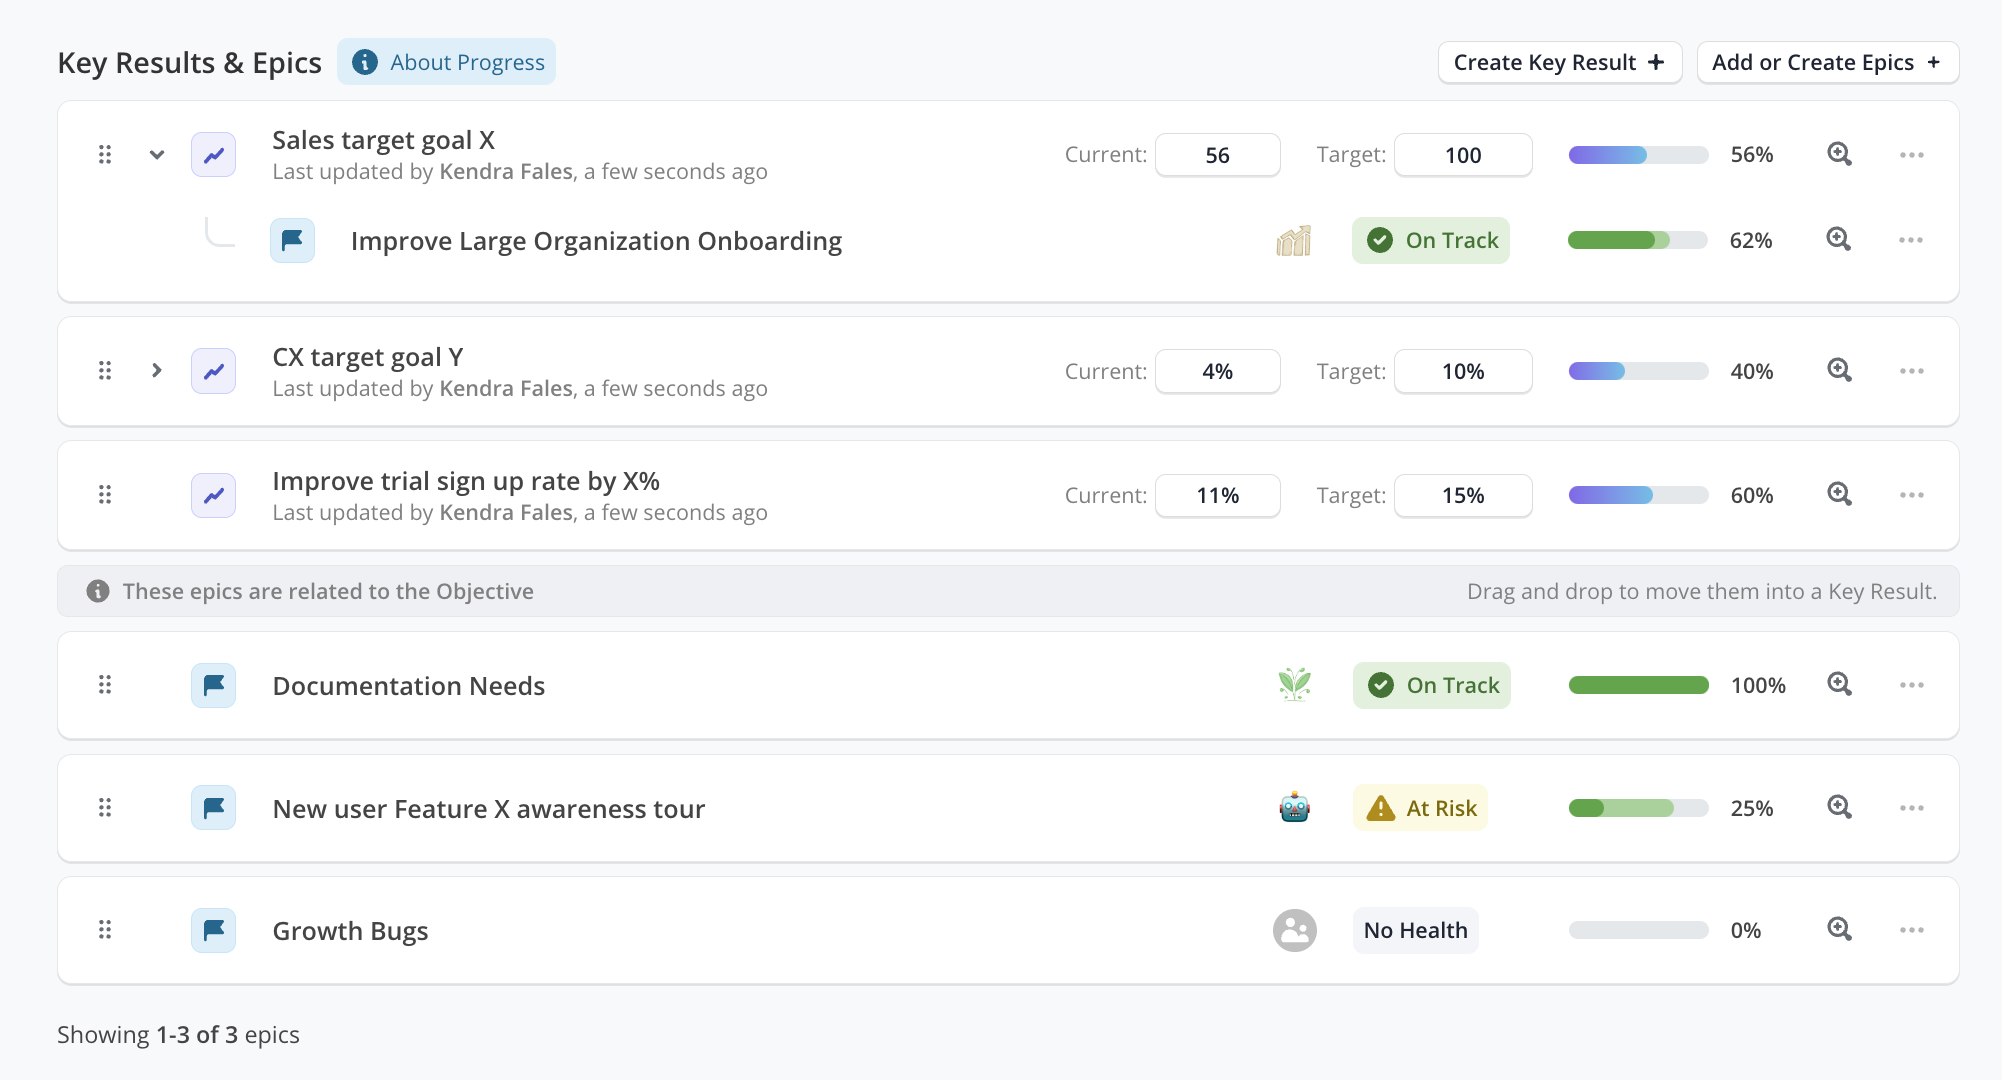Image resolution: width=2002 pixels, height=1080 pixels.
Task: Click the key result trend icon for Sales target goal X
Action: tap(213, 154)
